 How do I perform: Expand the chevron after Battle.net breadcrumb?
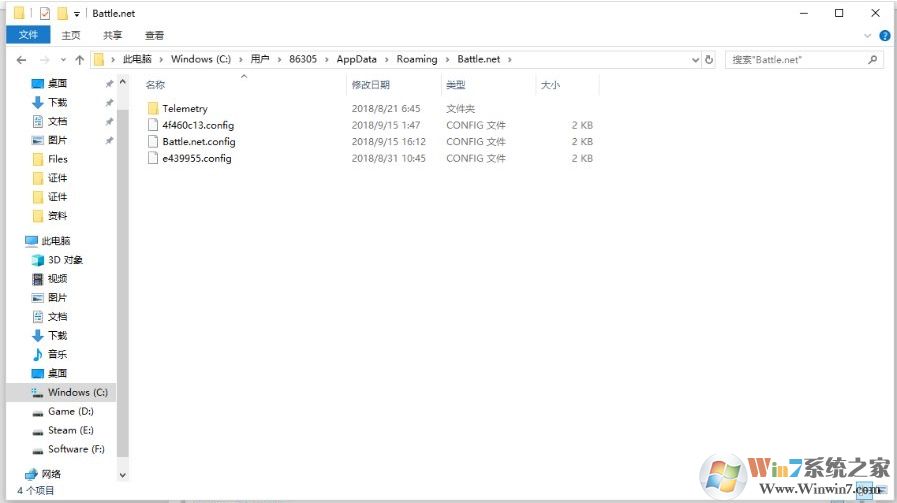tap(510, 60)
